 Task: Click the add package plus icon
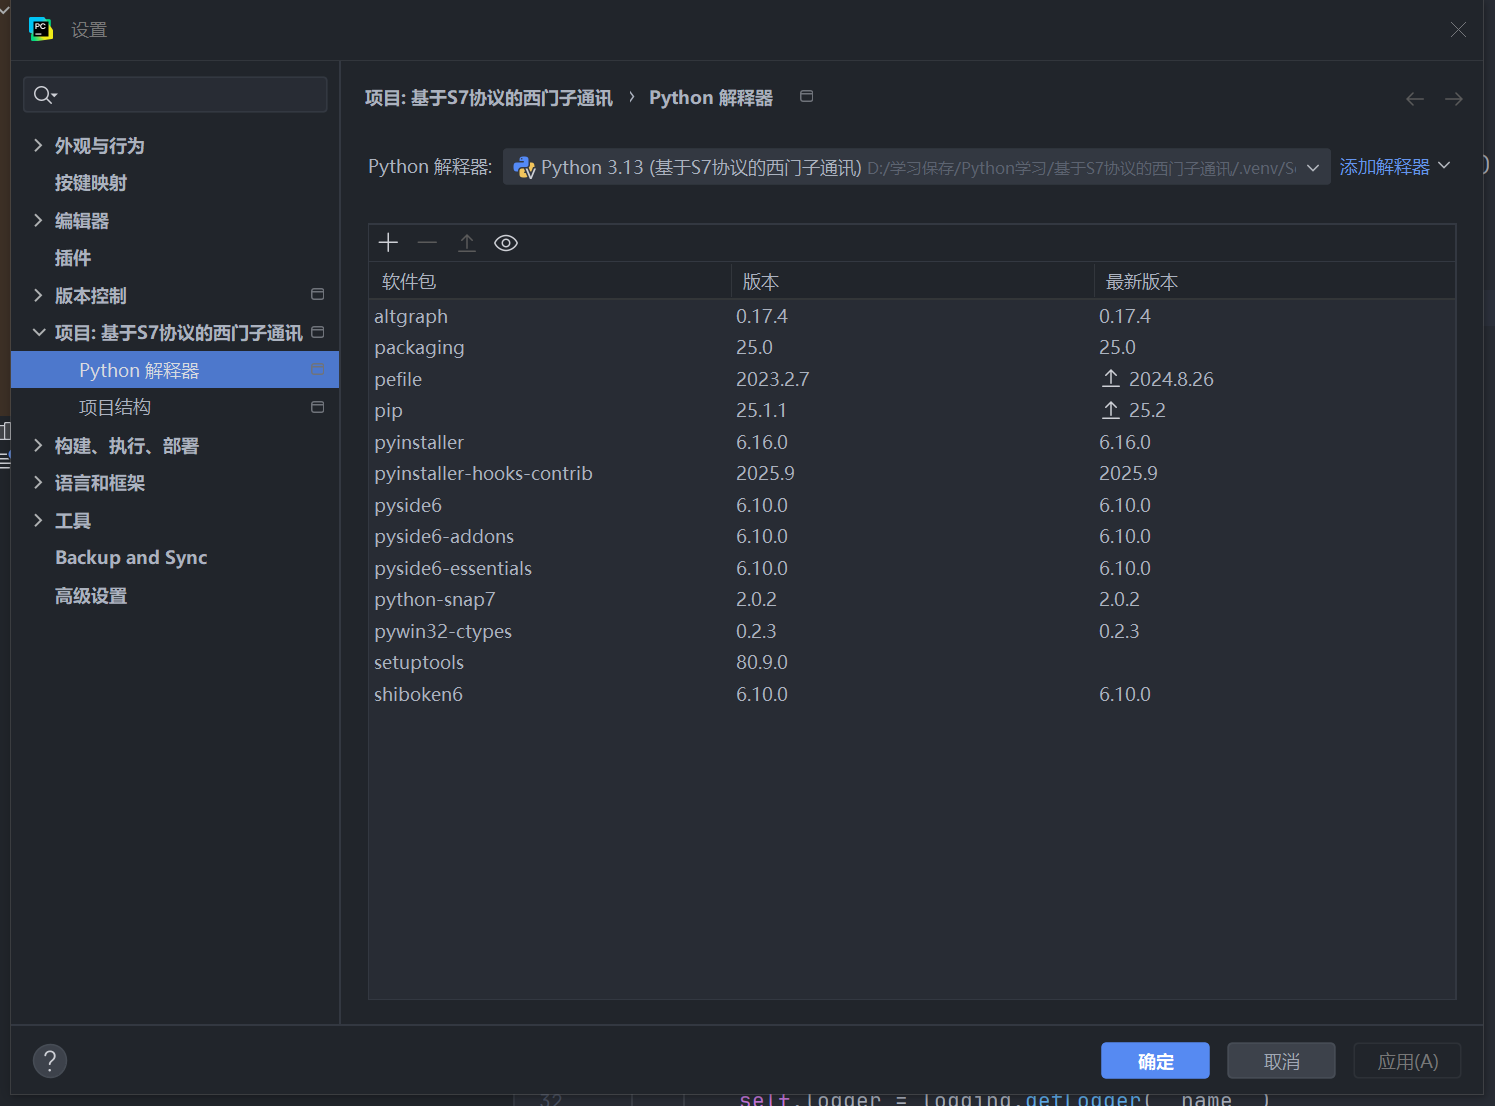pyautogui.click(x=389, y=243)
